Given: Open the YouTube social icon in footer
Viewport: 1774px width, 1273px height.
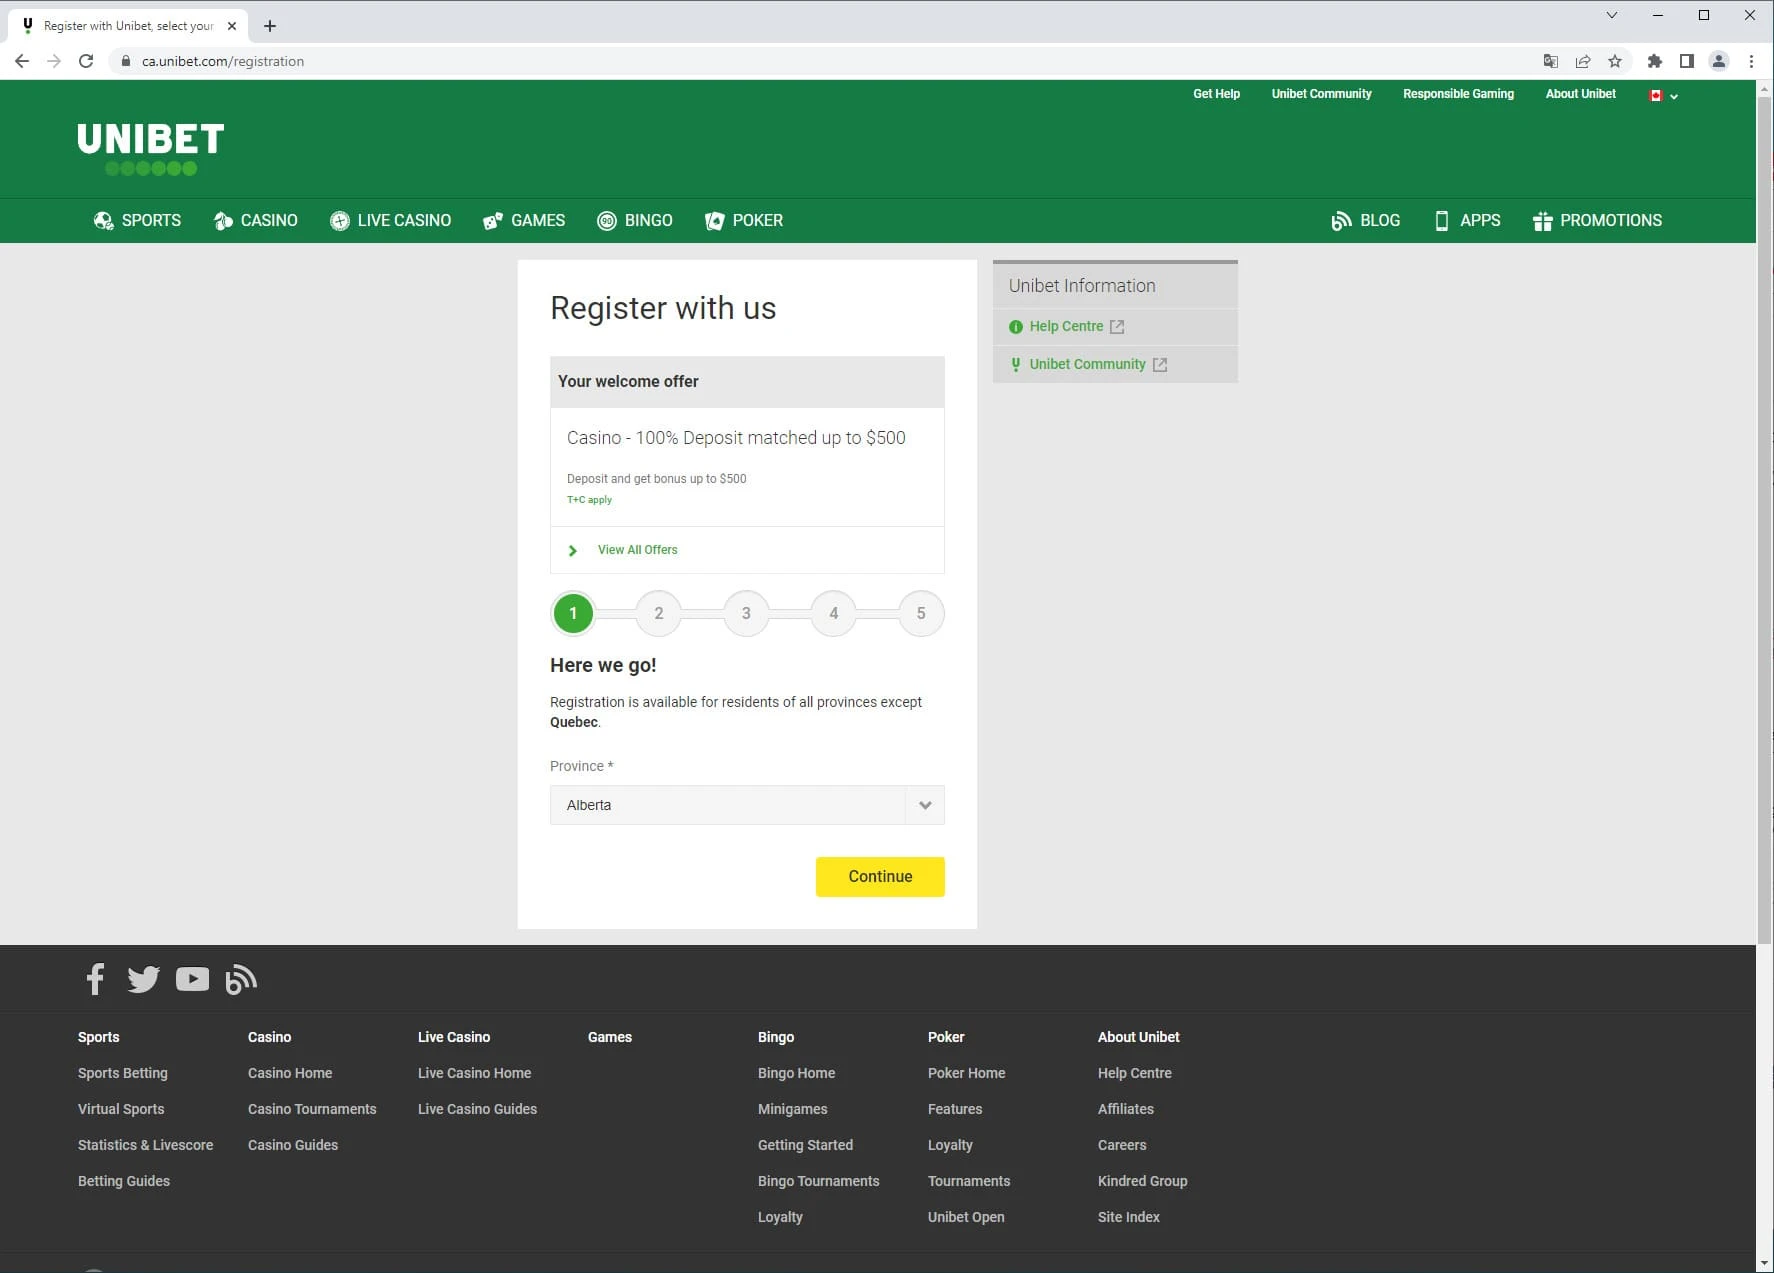Looking at the screenshot, I should pyautogui.click(x=192, y=979).
